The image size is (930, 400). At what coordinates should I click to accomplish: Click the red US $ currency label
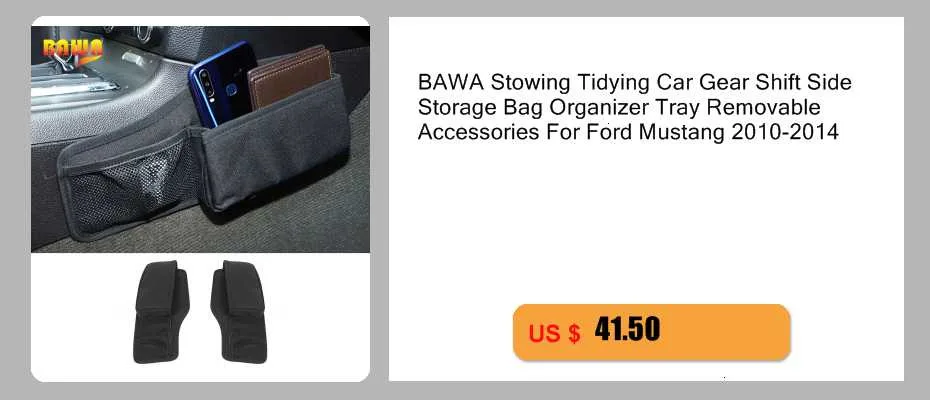tap(554, 334)
